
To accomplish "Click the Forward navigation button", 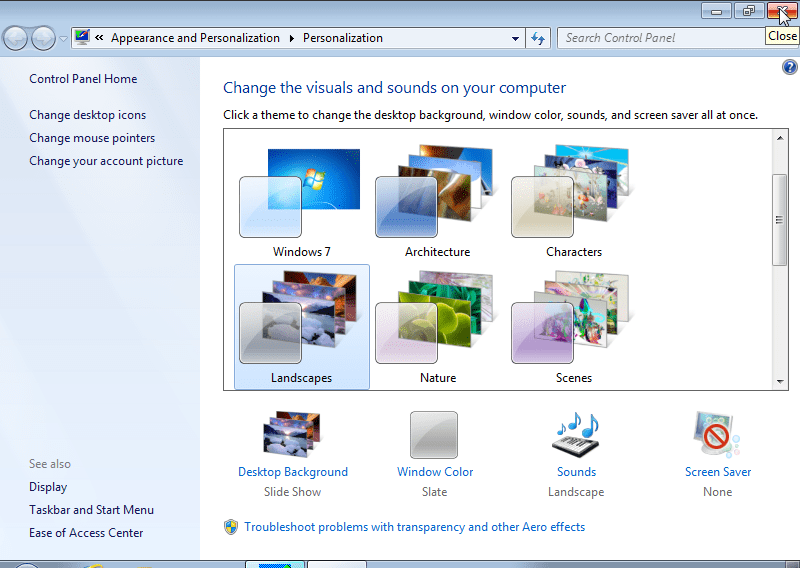I will pyautogui.click(x=43, y=38).
